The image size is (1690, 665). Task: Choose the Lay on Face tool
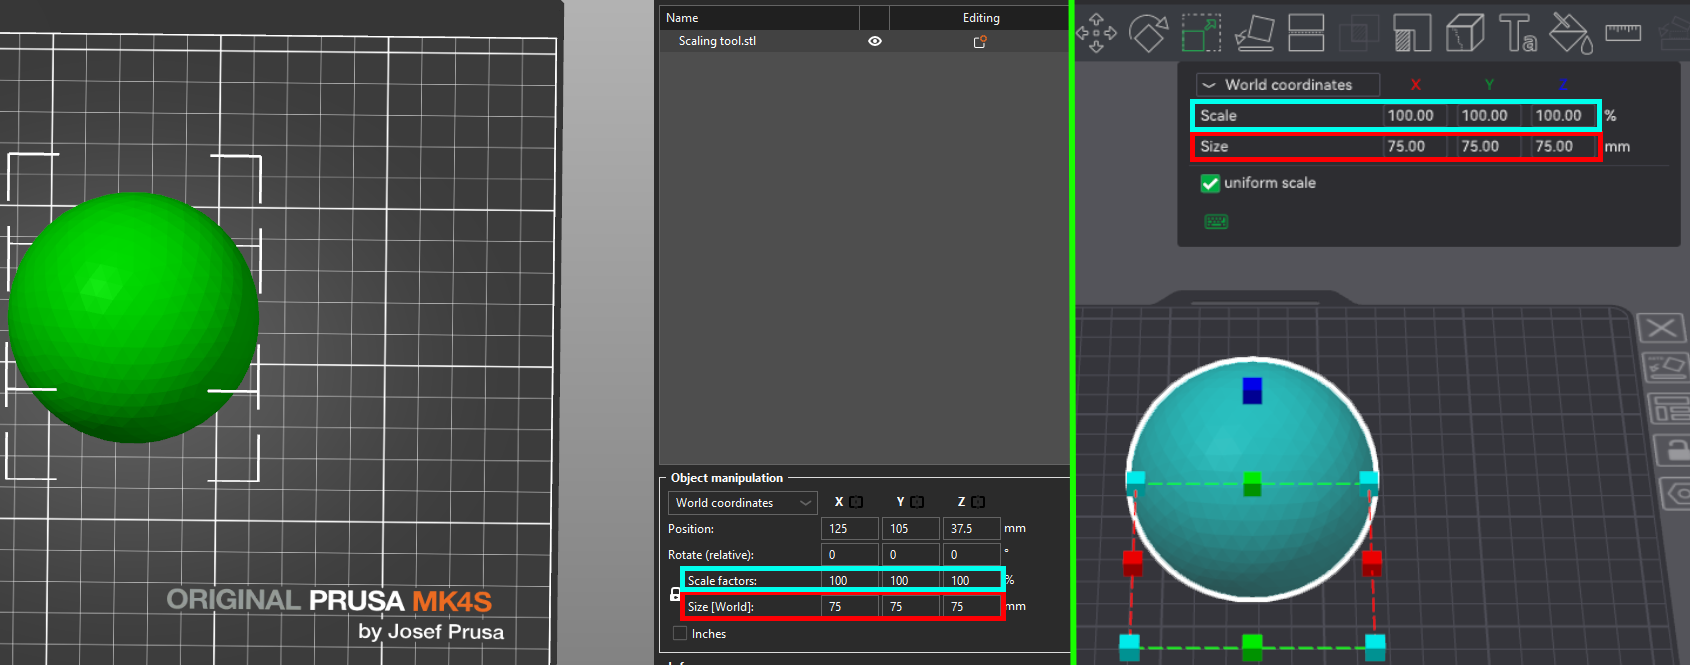point(1254,32)
